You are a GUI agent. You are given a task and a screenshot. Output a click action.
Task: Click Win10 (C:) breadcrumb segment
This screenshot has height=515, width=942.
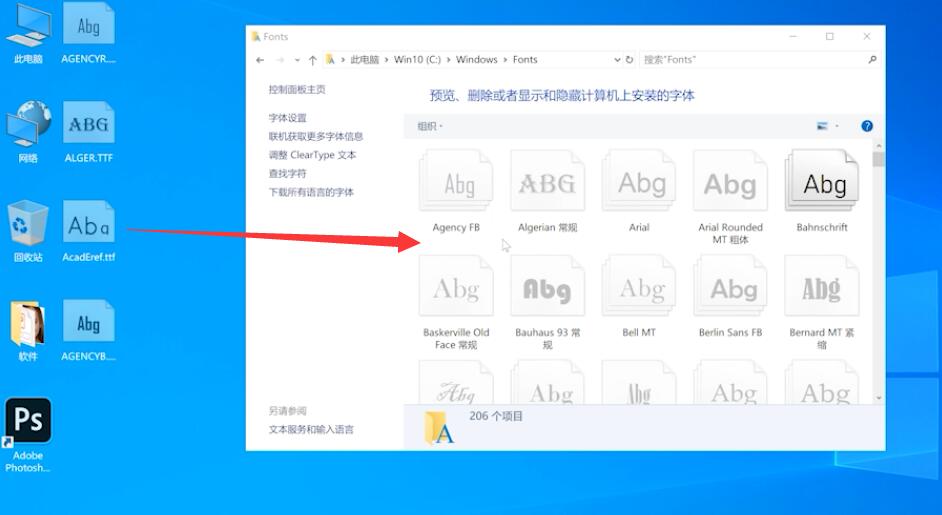418,59
